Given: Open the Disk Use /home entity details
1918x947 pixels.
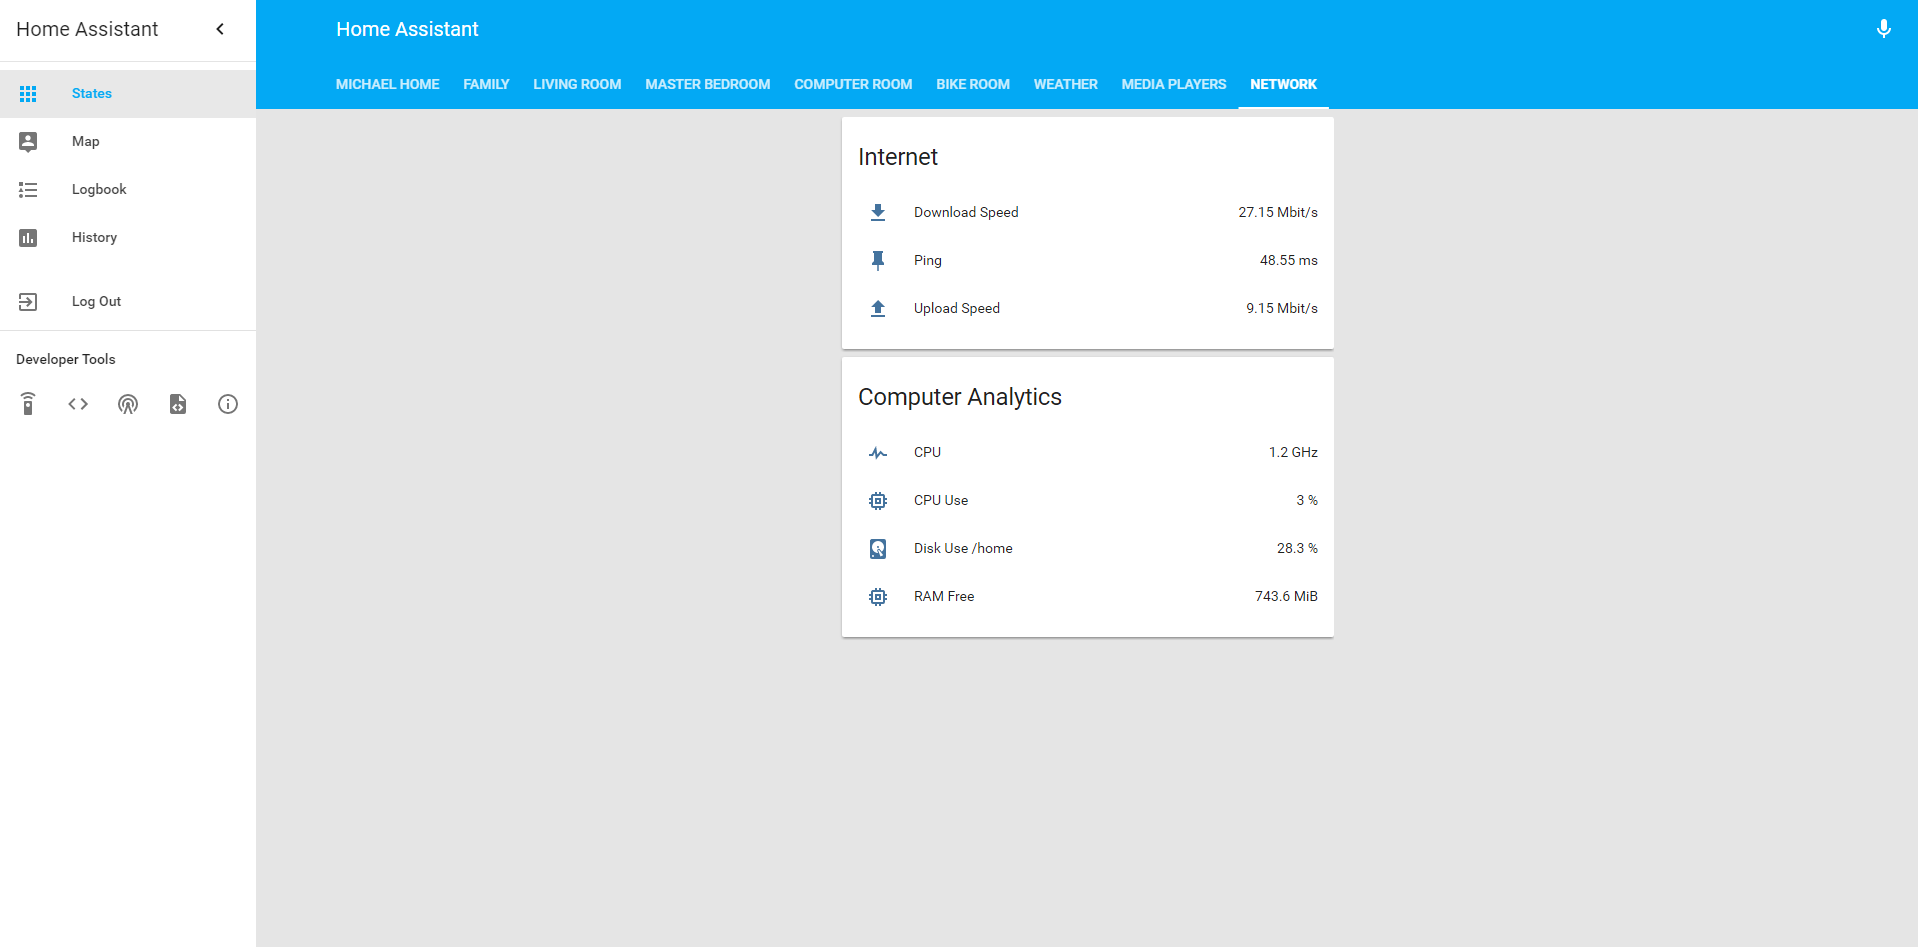Looking at the screenshot, I should [1088, 548].
